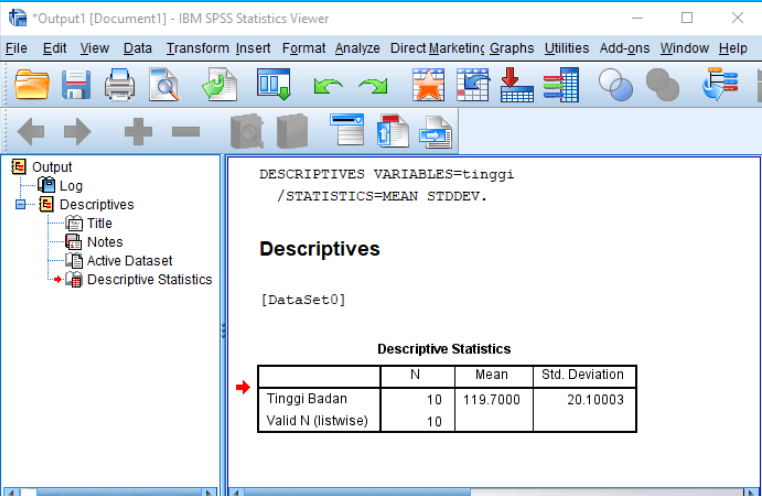Image resolution: width=762 pixels, height=496 pixels.
Task: Insert a heading with the heading icon
Action: tap(347, 130)
